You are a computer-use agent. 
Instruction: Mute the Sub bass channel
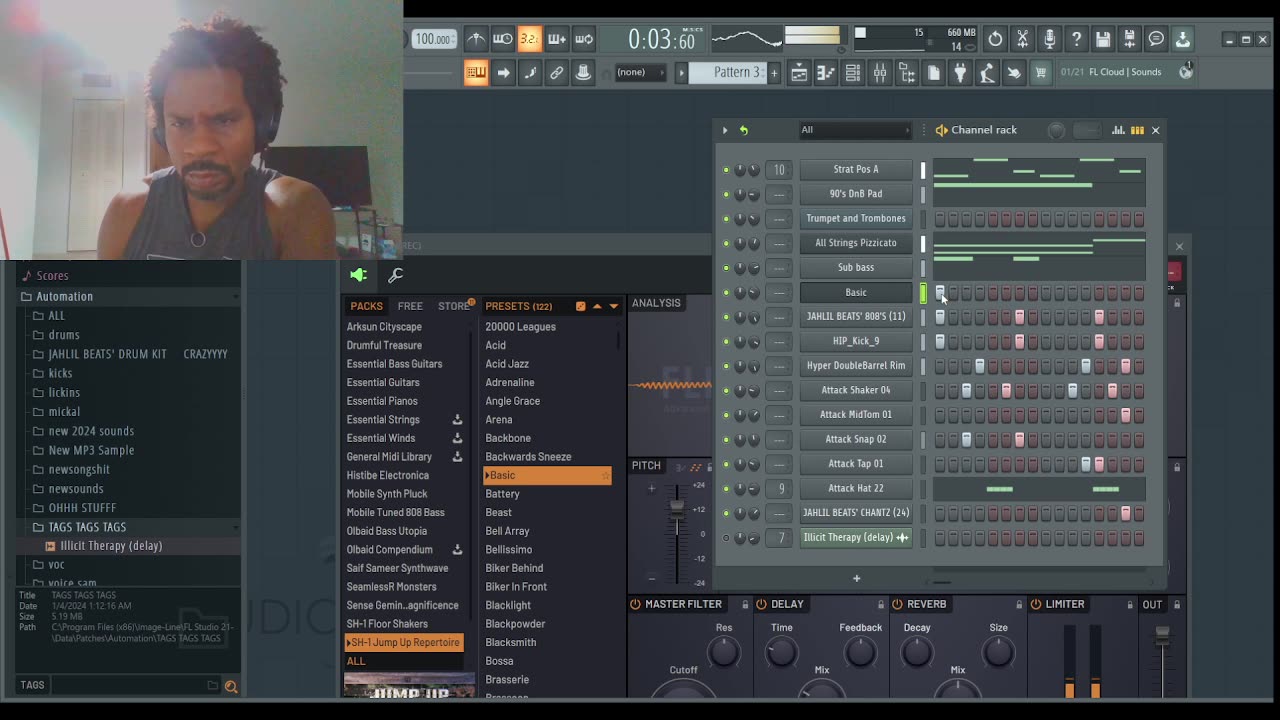[x=726, y=268]
